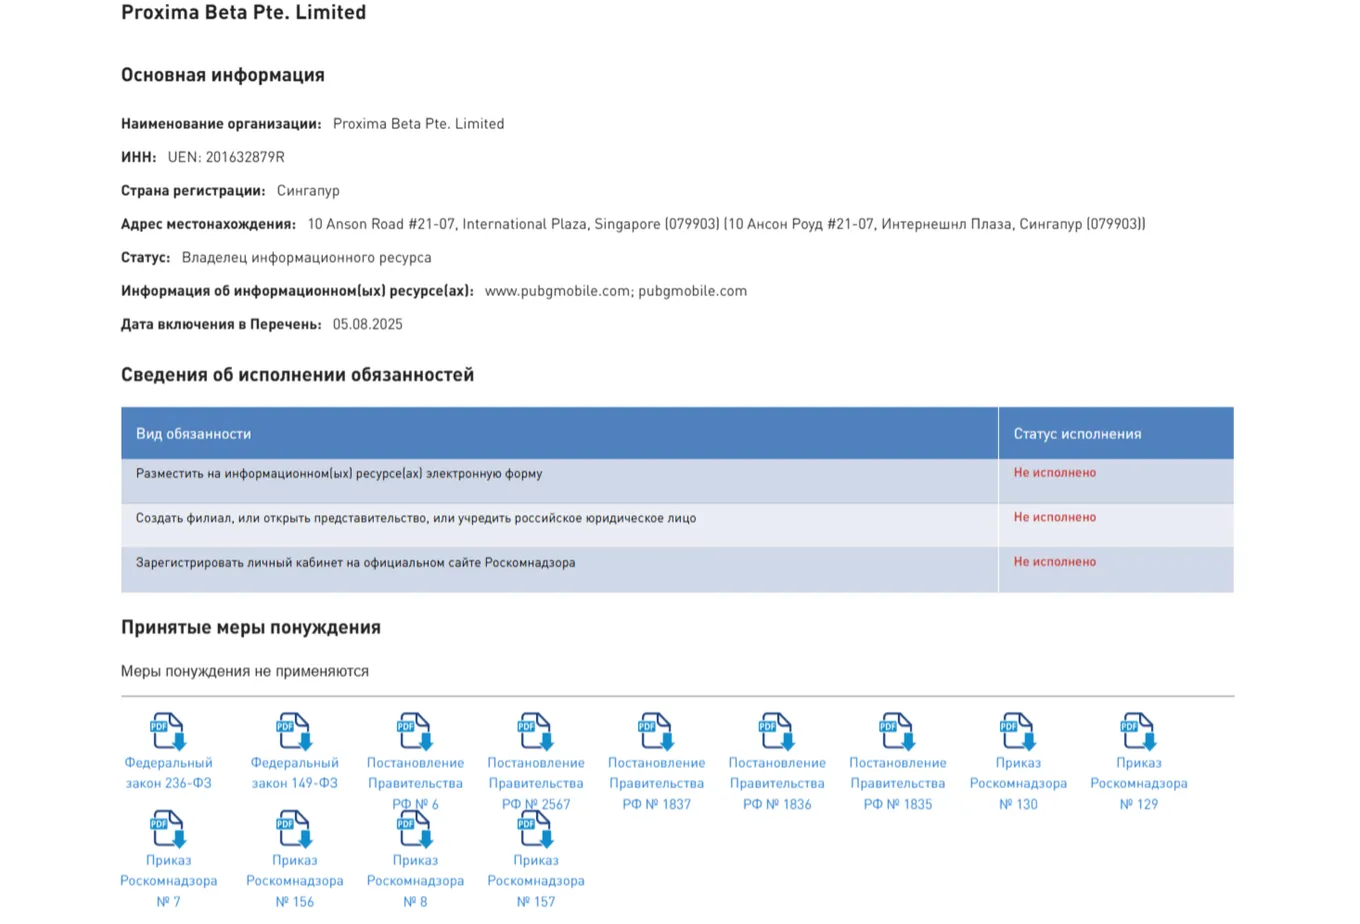Click PDF icon above Приказ Роскомнадзора № 8
The width and height of the screenshot is (1360, 924).
tap(414, 829)
